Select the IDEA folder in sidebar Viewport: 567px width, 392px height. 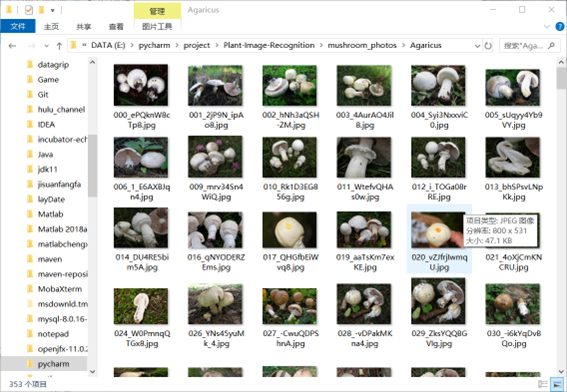pyautogui.click(x=46, y=125)
